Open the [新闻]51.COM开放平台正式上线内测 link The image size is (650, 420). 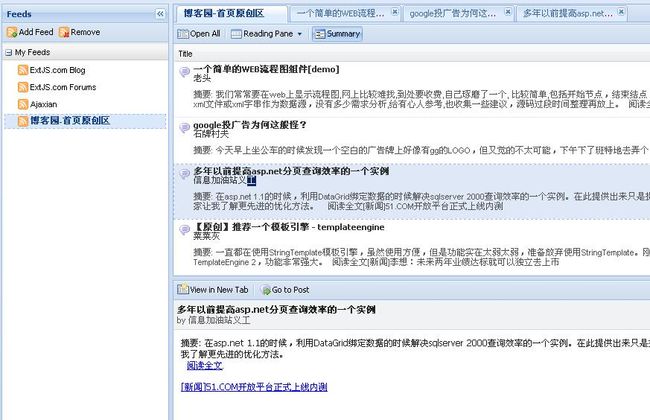tap(254, 387)
